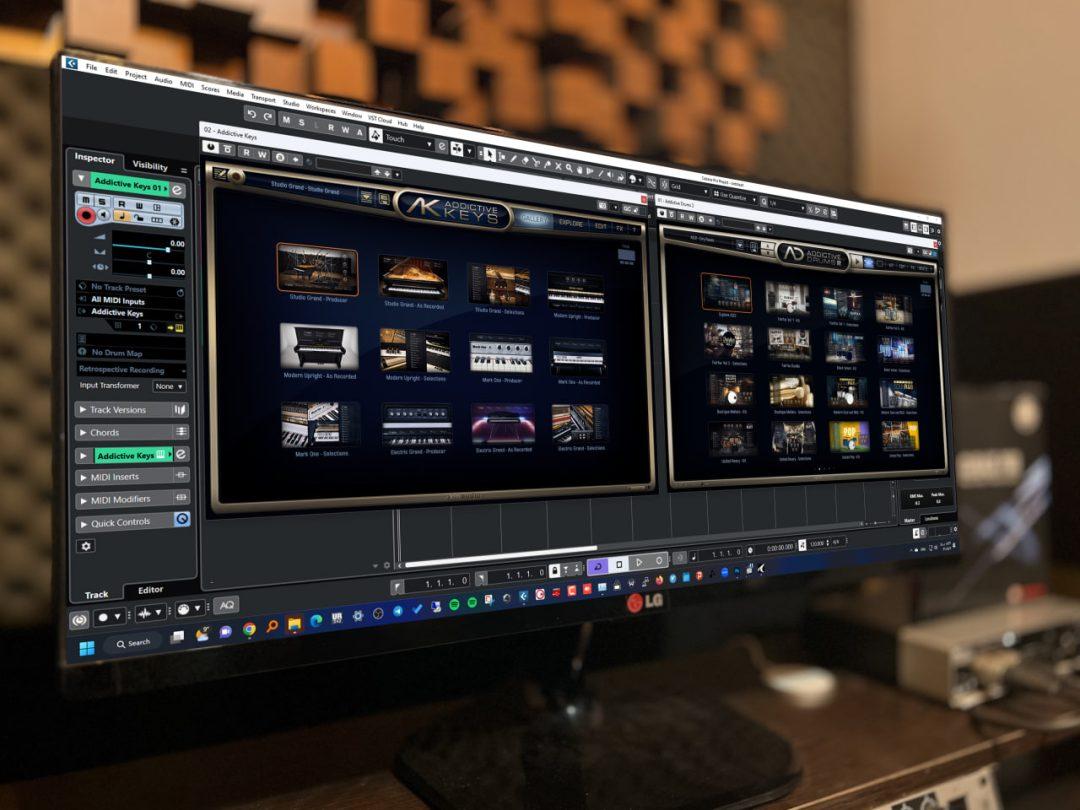1080x810 pixels.
Task: Open the File menu
Action: [x=92, y=68]
